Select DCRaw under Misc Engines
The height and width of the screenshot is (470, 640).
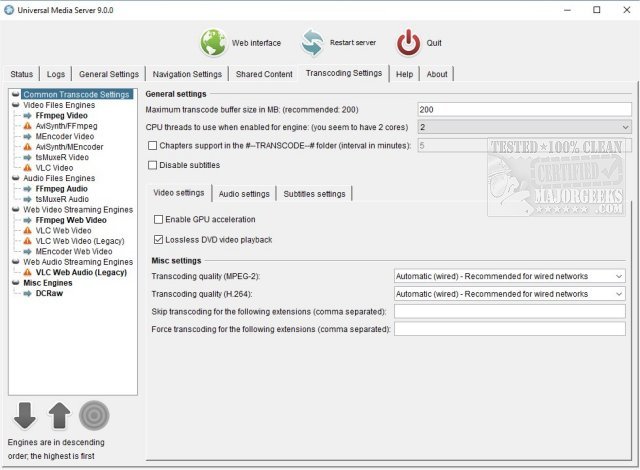tap(49, 293)
